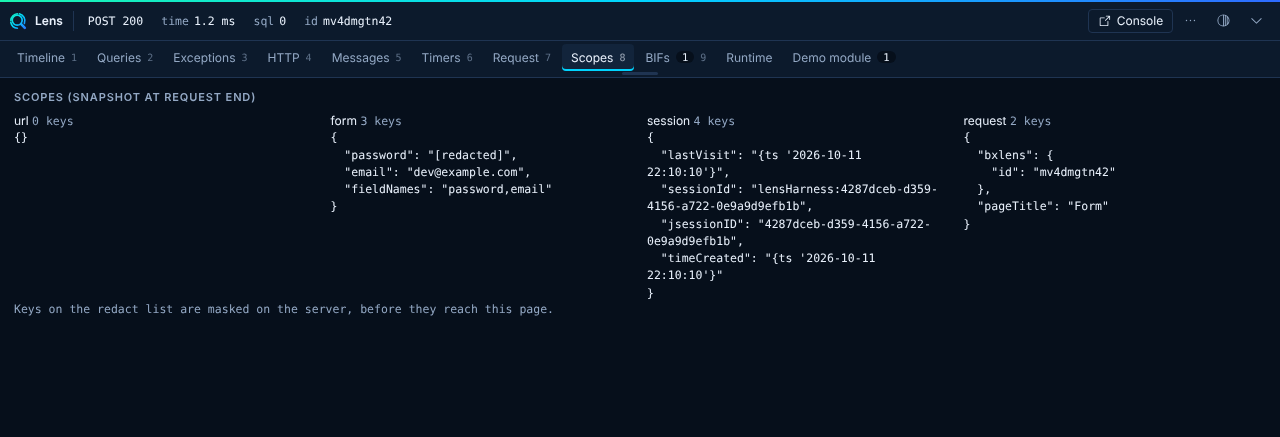
Task: Open the Queries tab
Action: coord(125,58)
